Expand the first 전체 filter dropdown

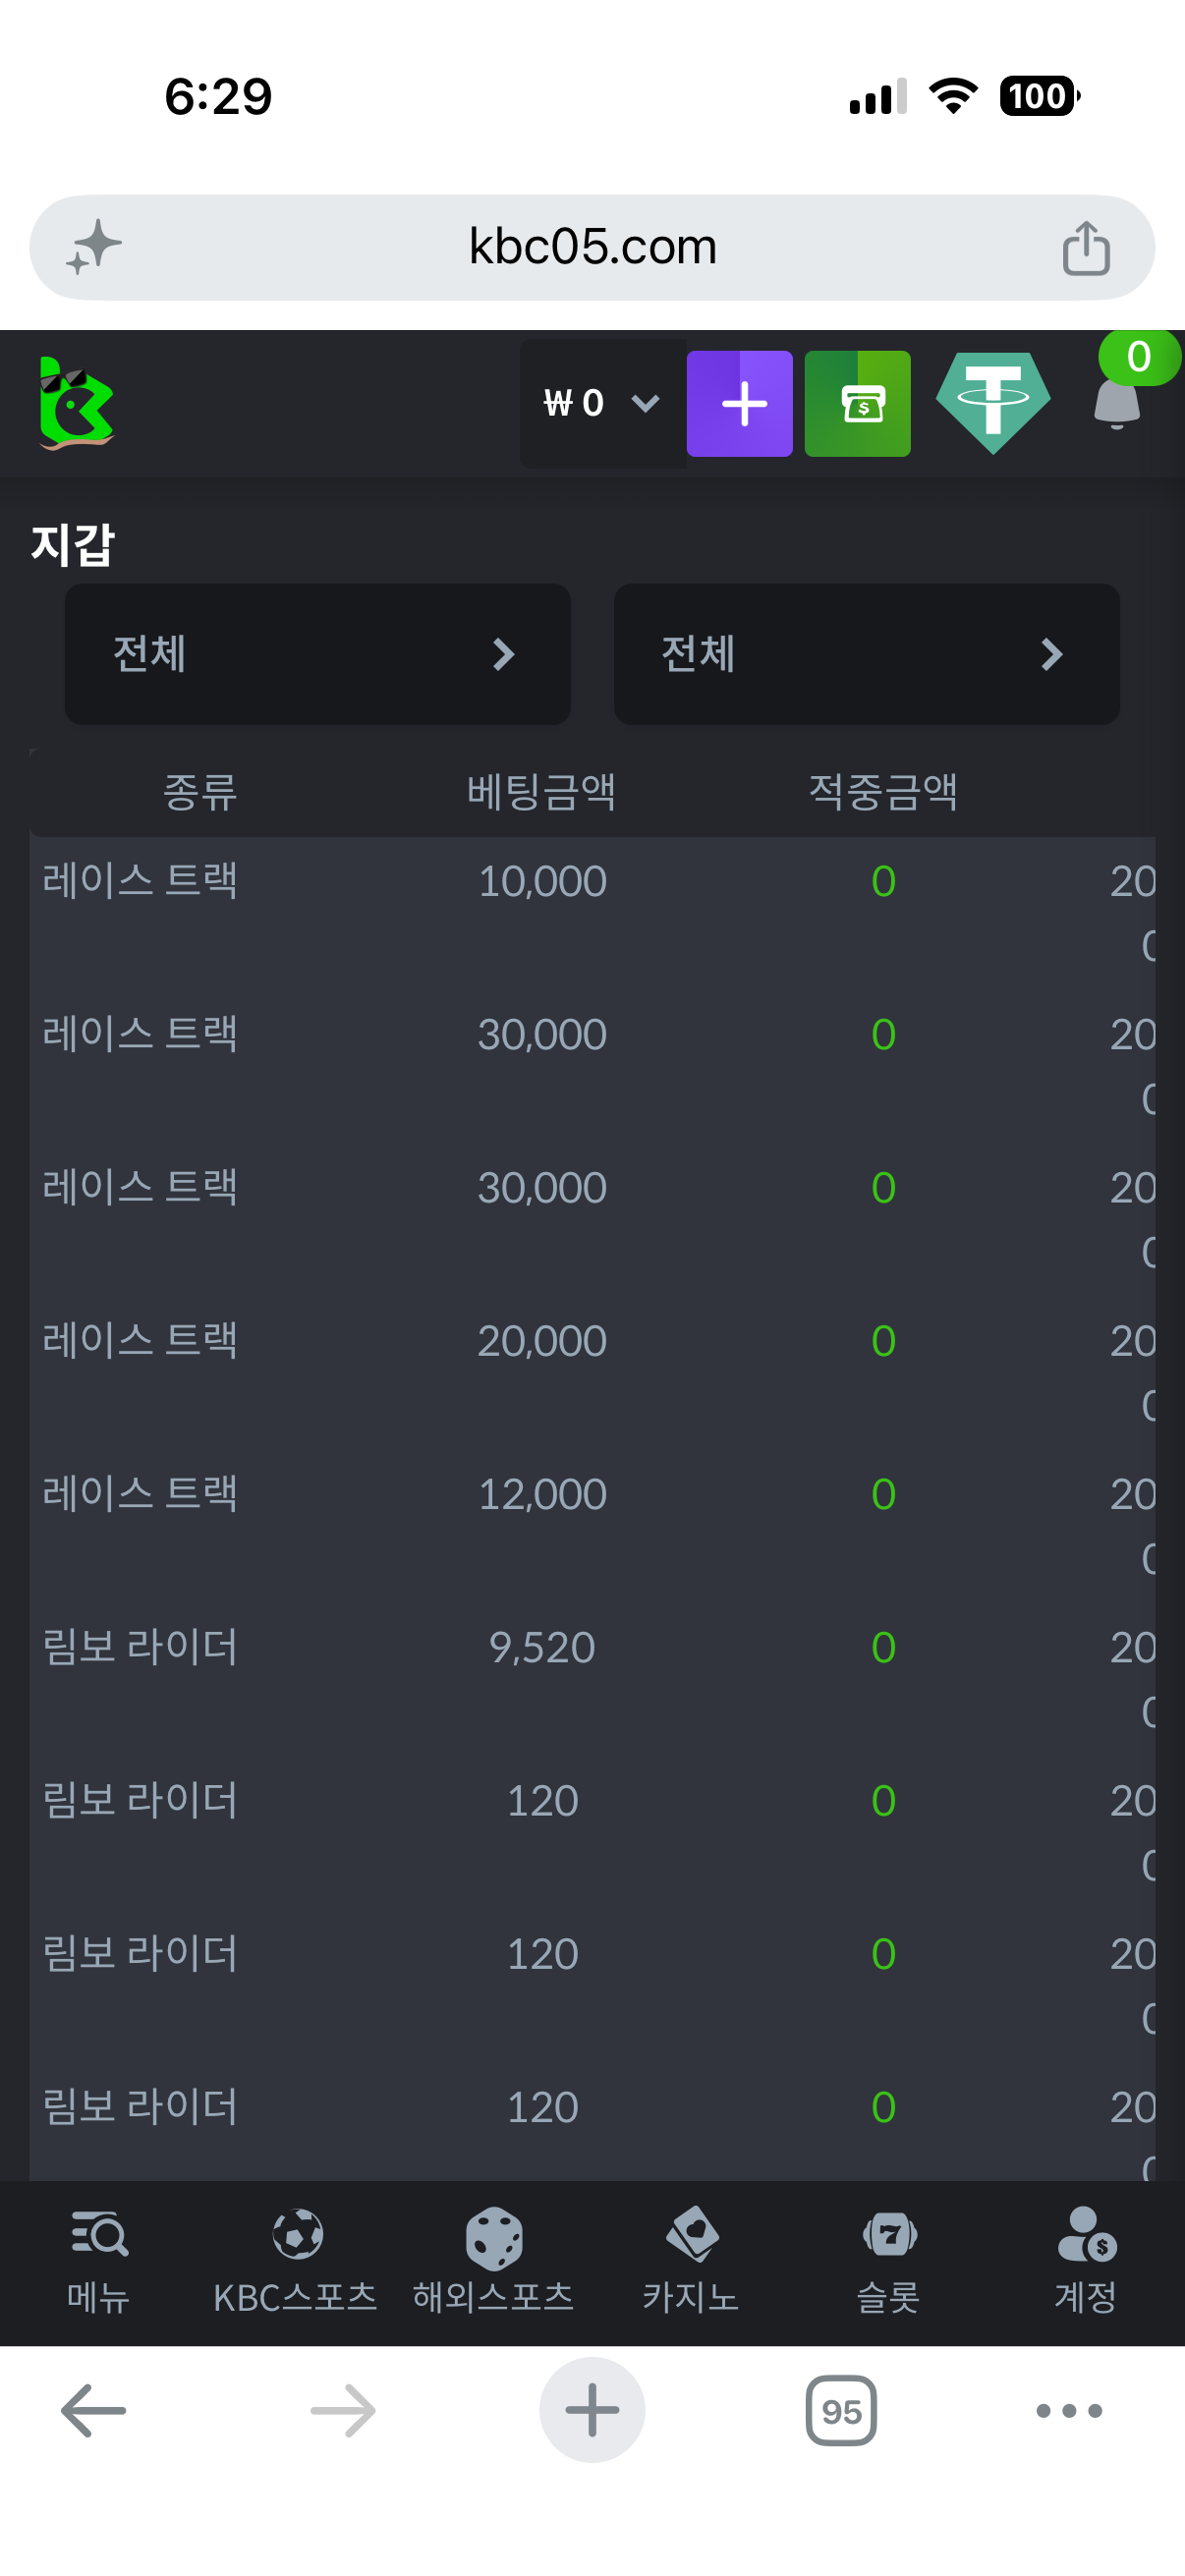(x=318, y=654)
